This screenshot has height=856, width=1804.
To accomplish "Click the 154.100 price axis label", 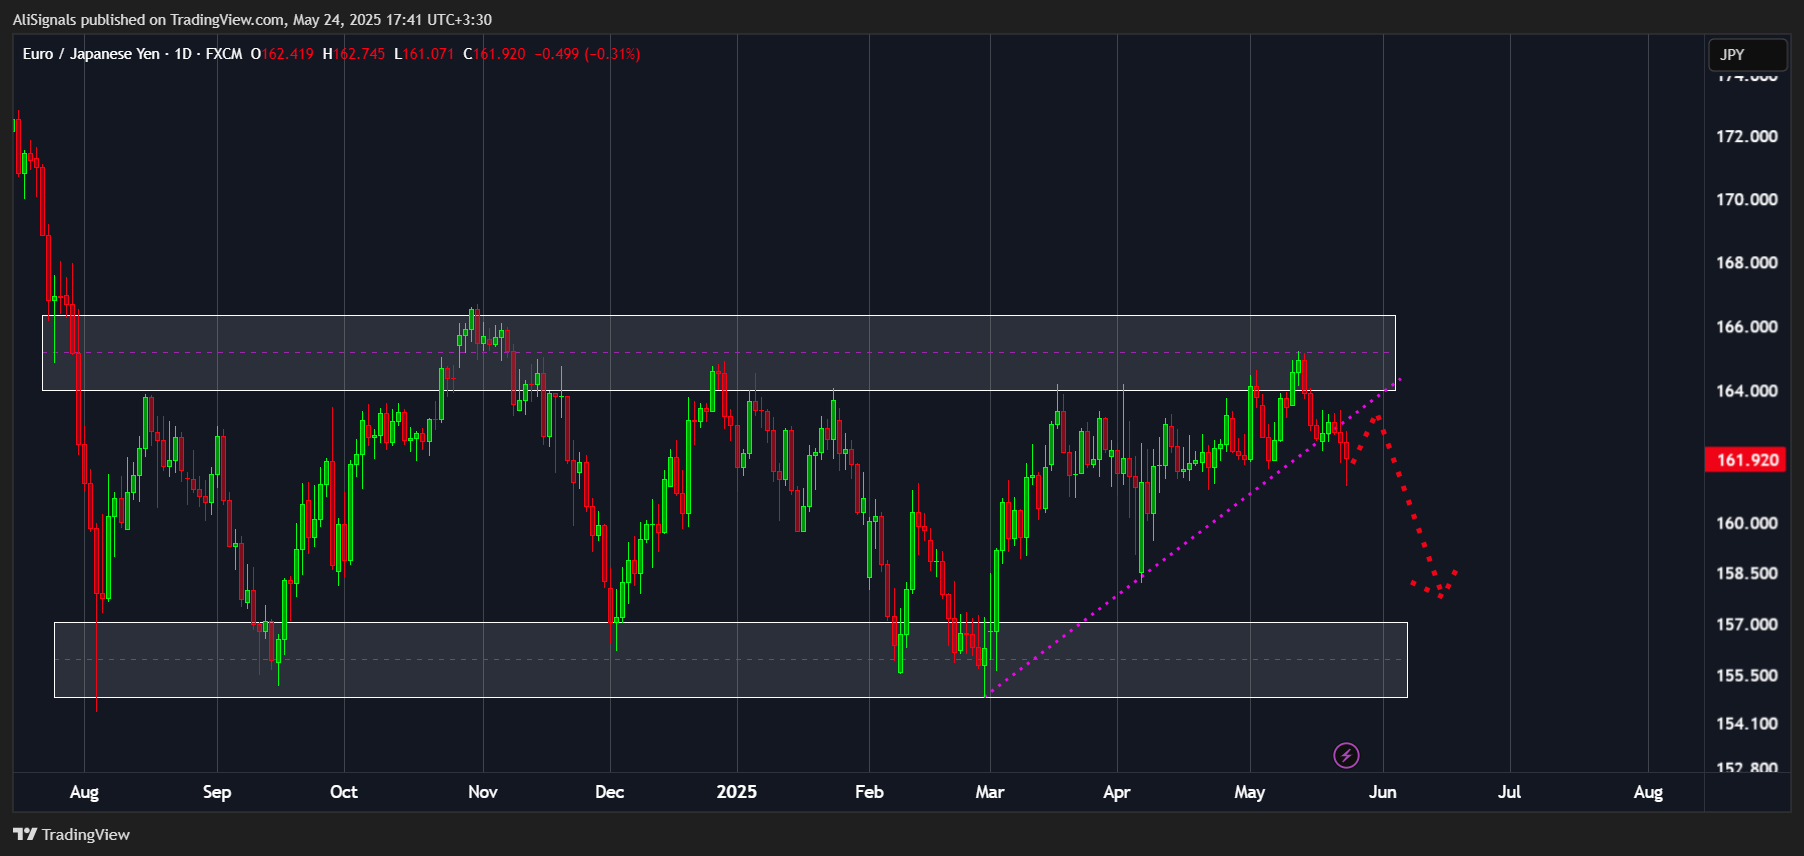I will 1746,723.
